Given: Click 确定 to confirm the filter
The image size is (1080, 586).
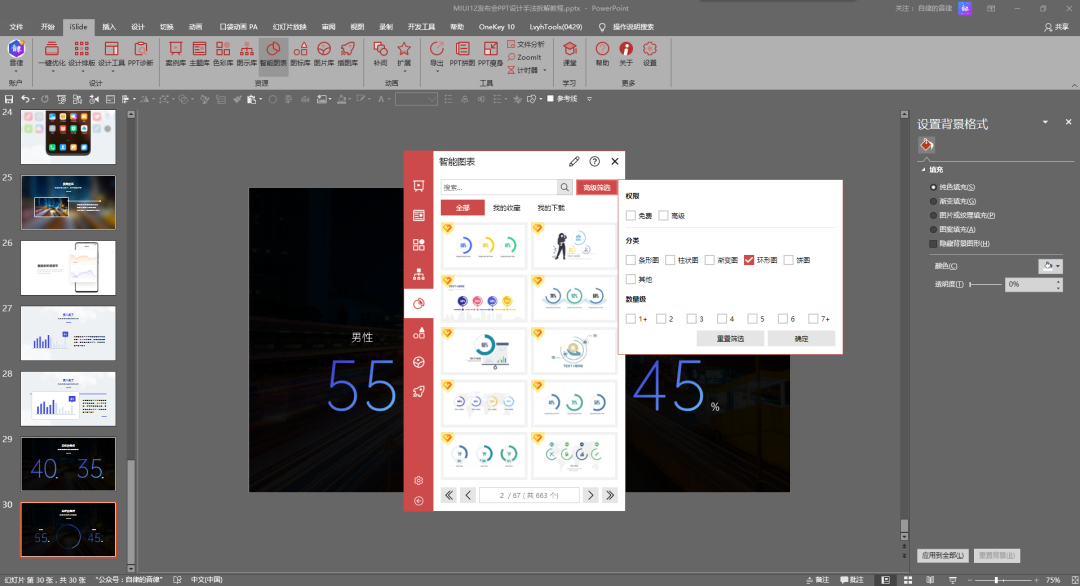Looking at the screenshot, I should pyautogui.click(x=801, y=339).
